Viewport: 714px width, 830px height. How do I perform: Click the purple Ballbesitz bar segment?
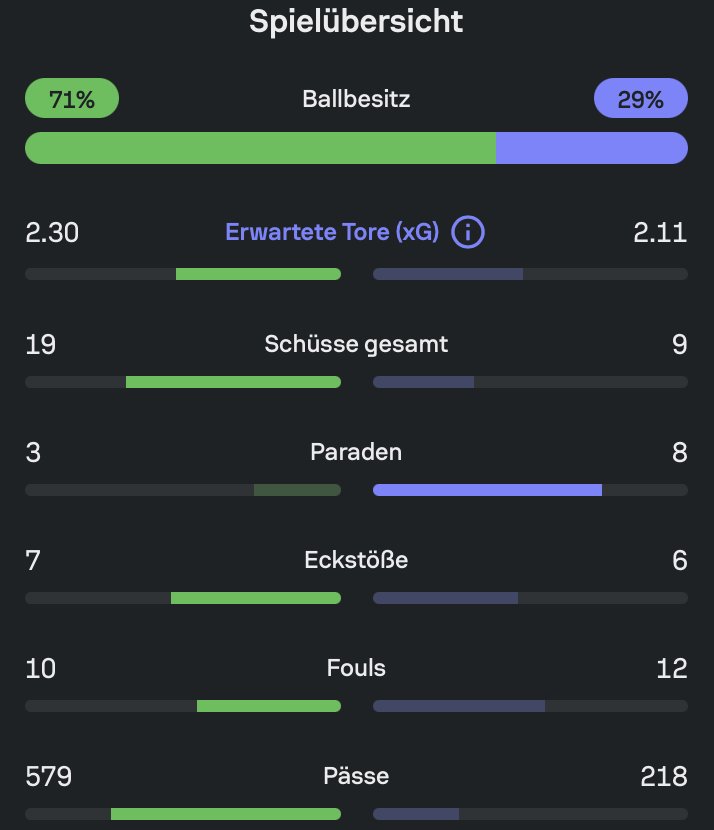pyautogui.click(x=592, y=148)
